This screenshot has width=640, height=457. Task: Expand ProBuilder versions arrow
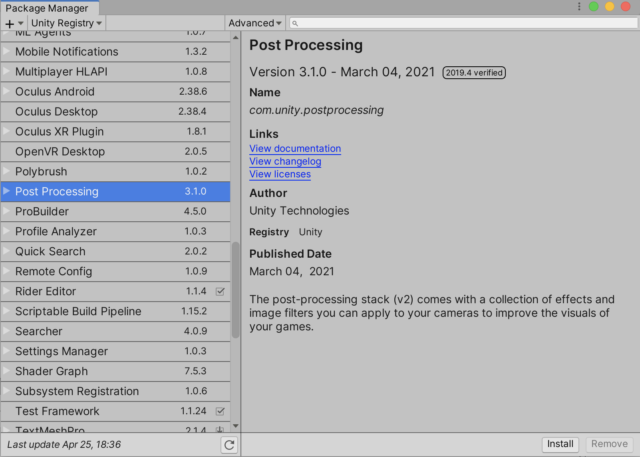pos(6,211)
